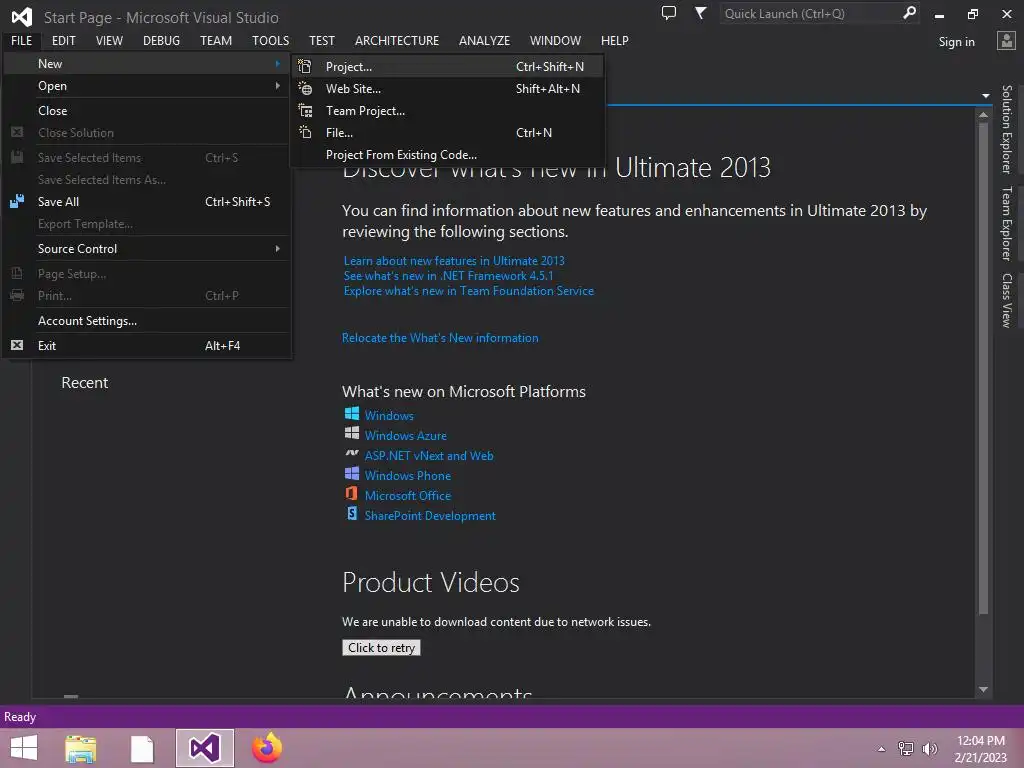The width and height of the screenshot is (1024, 768).
Task: Select Account Settings in File menu
Action: tap(147, 321)
